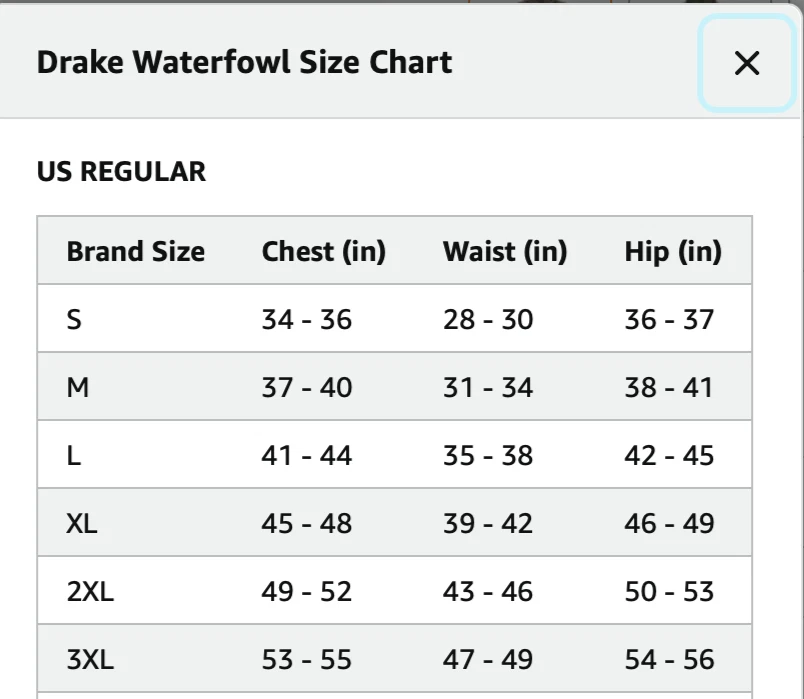
Task: Click the Waist (in) column header
Action: 506,251
